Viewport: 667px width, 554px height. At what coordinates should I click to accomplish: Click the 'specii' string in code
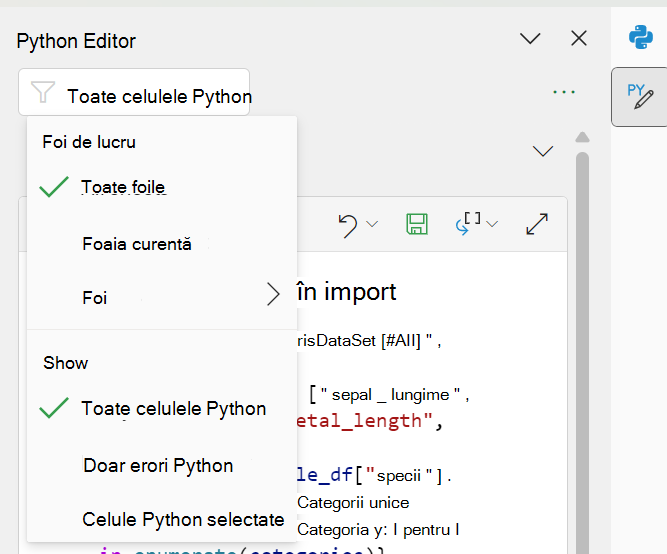pyautogui.click(x=399, y=475)
